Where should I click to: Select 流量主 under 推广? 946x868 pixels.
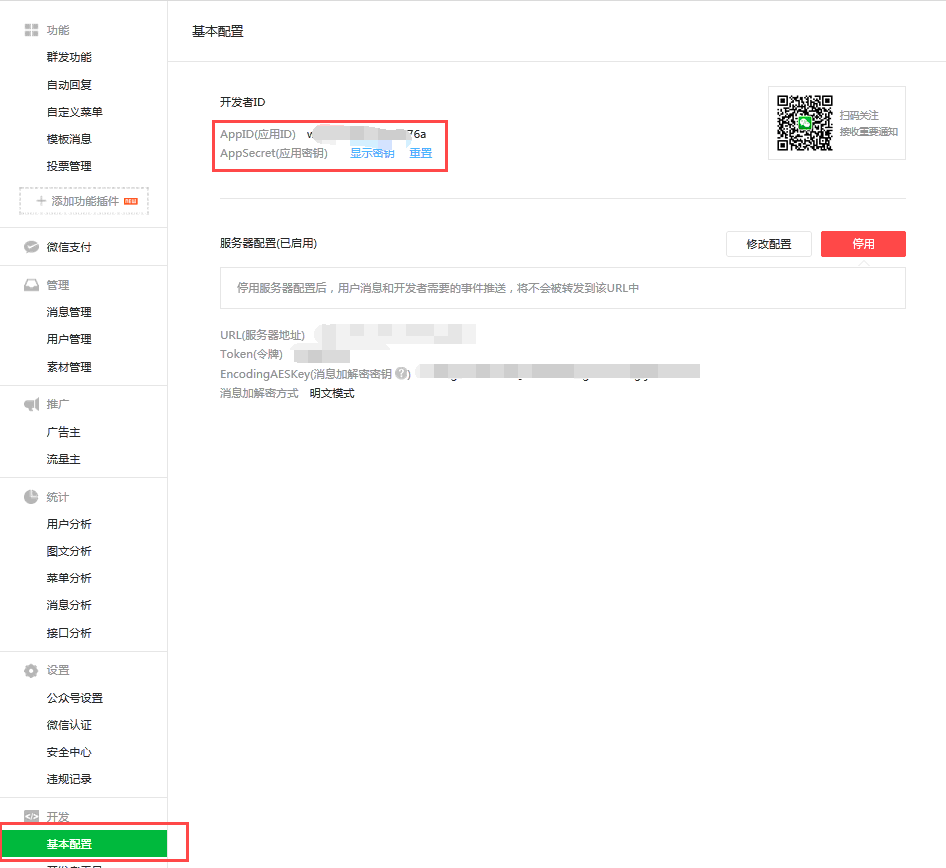coord(63,460)
